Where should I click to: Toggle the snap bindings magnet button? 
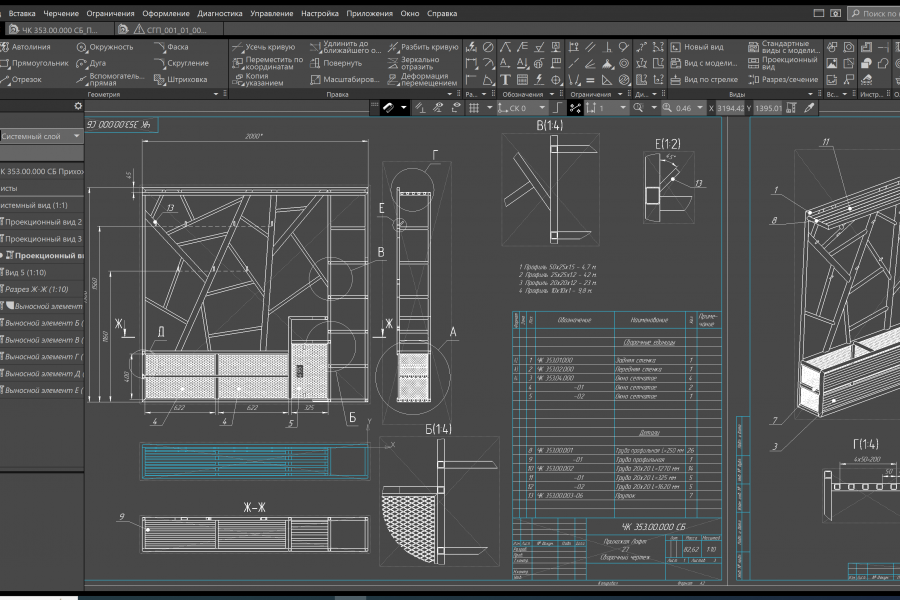[x=389, y=108]
